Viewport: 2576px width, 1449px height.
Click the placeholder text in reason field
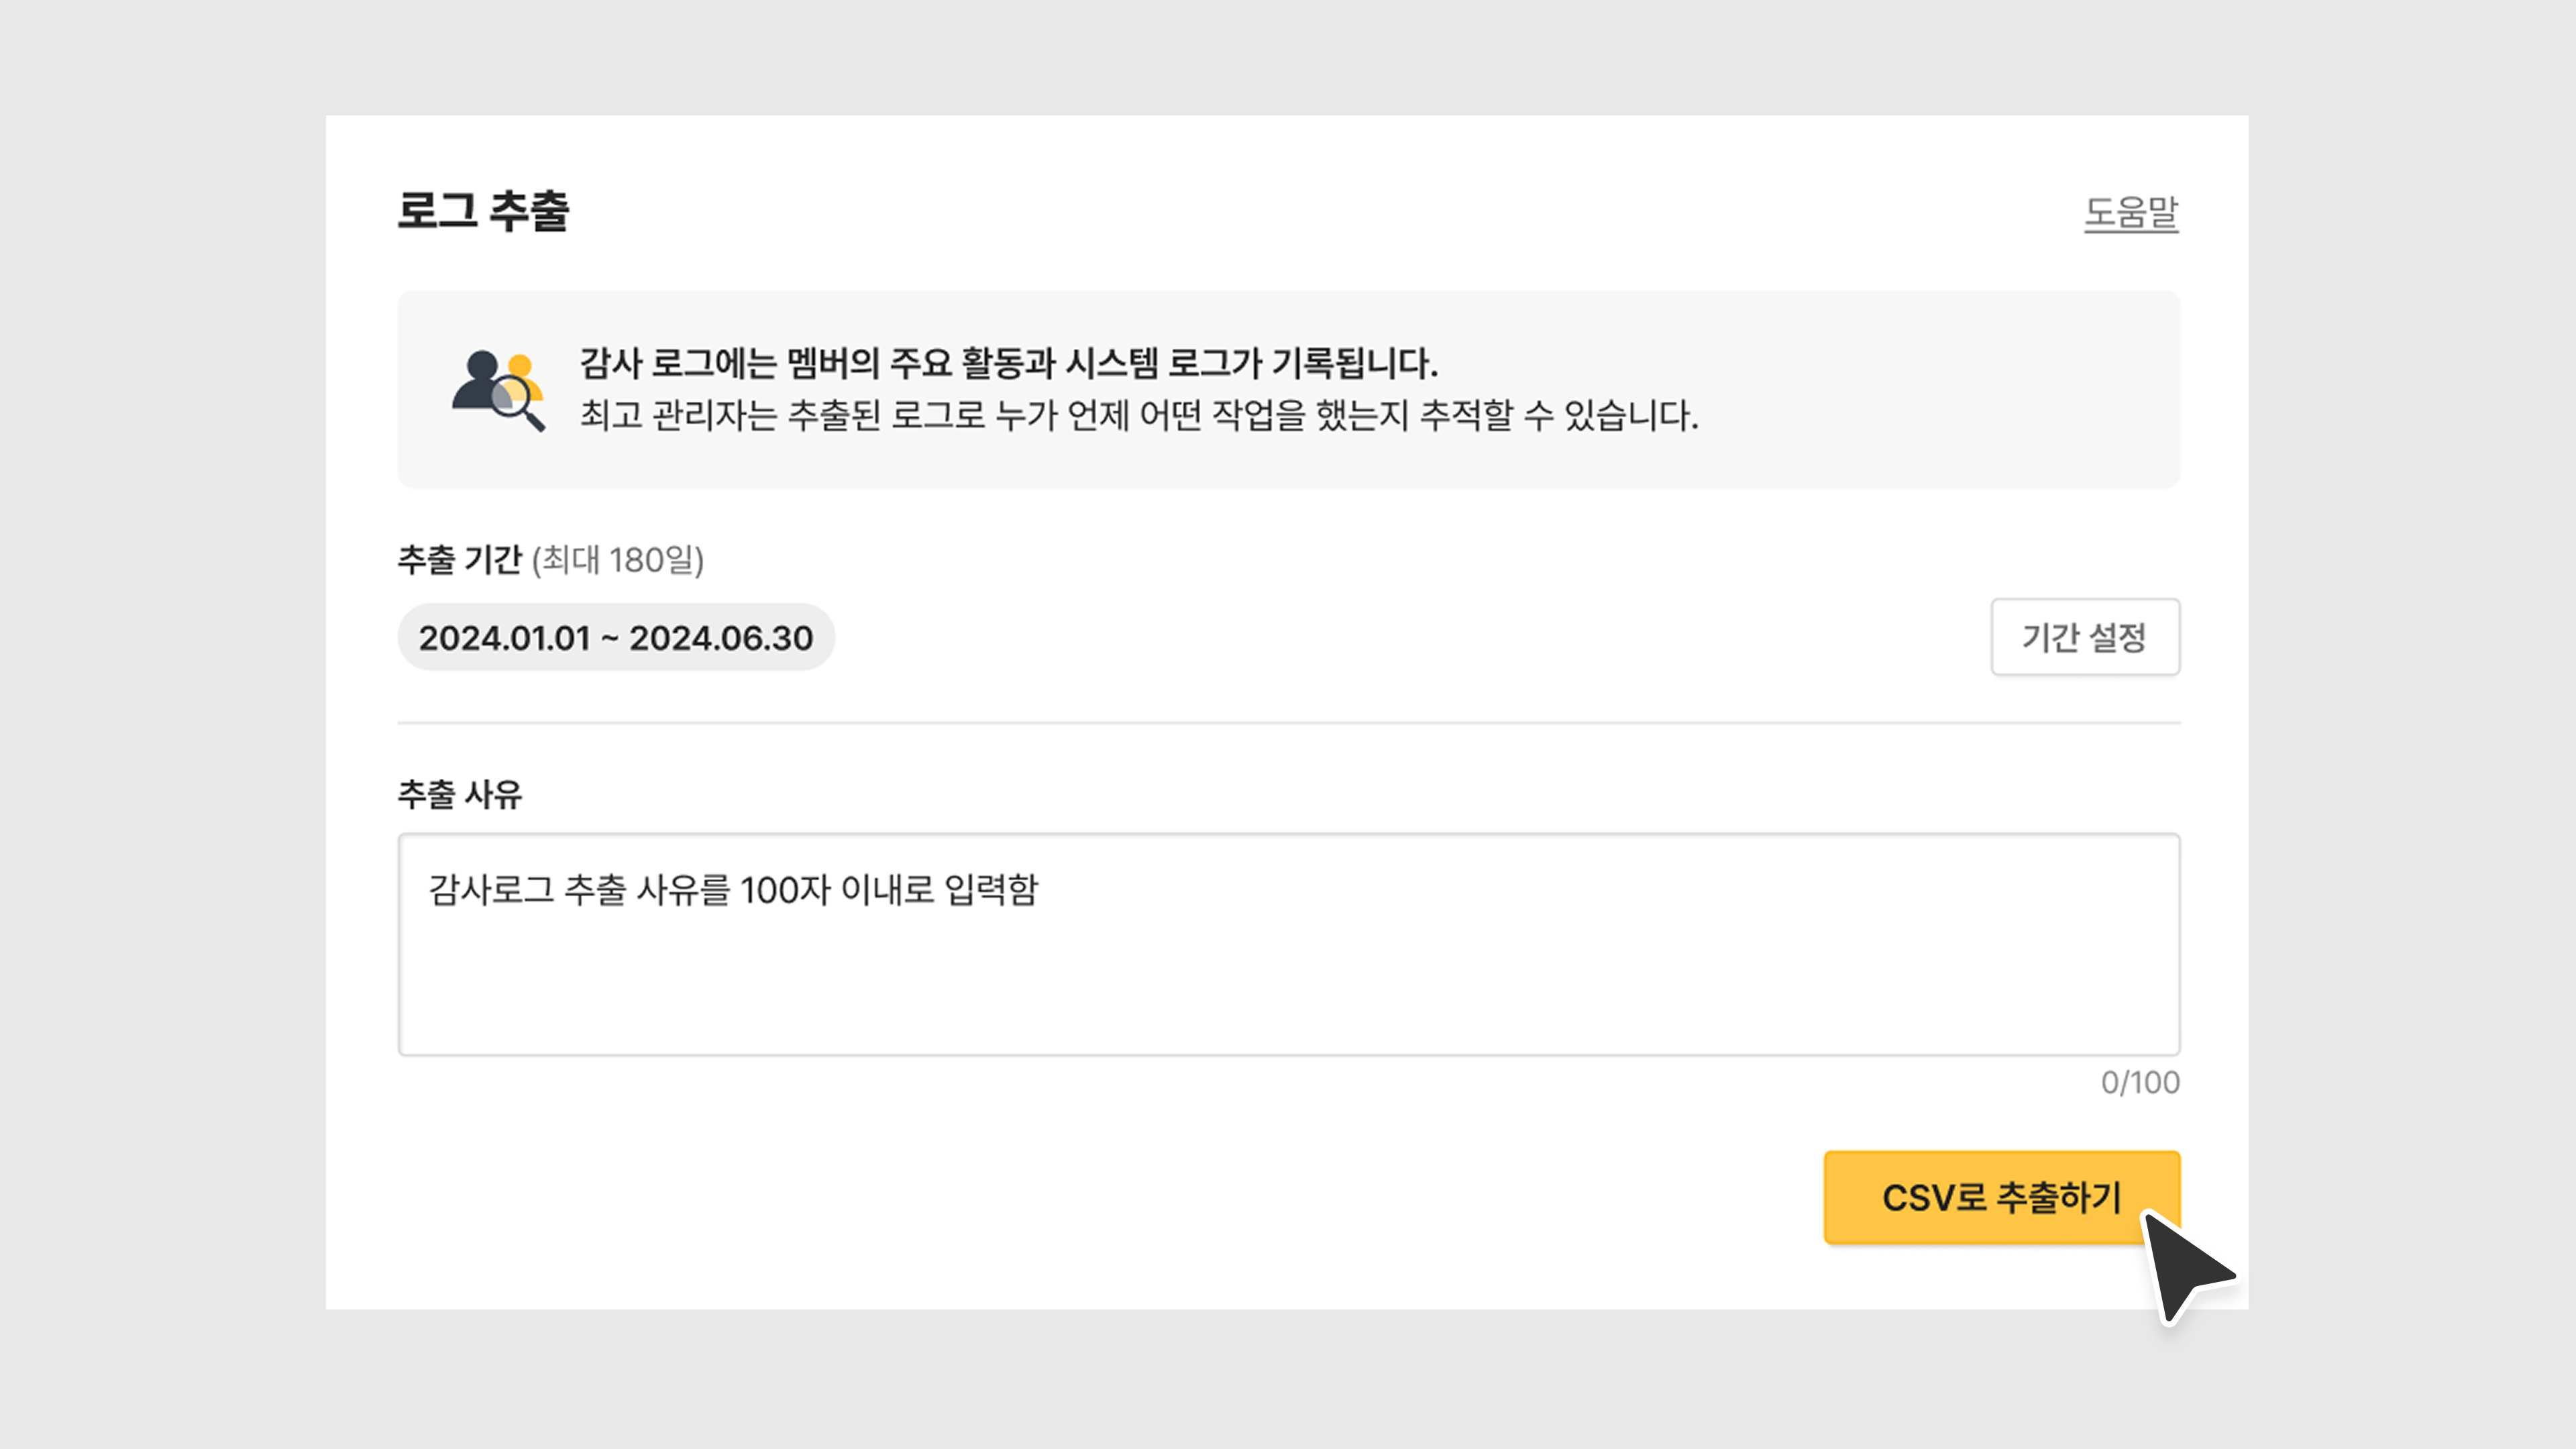(733, 889)
